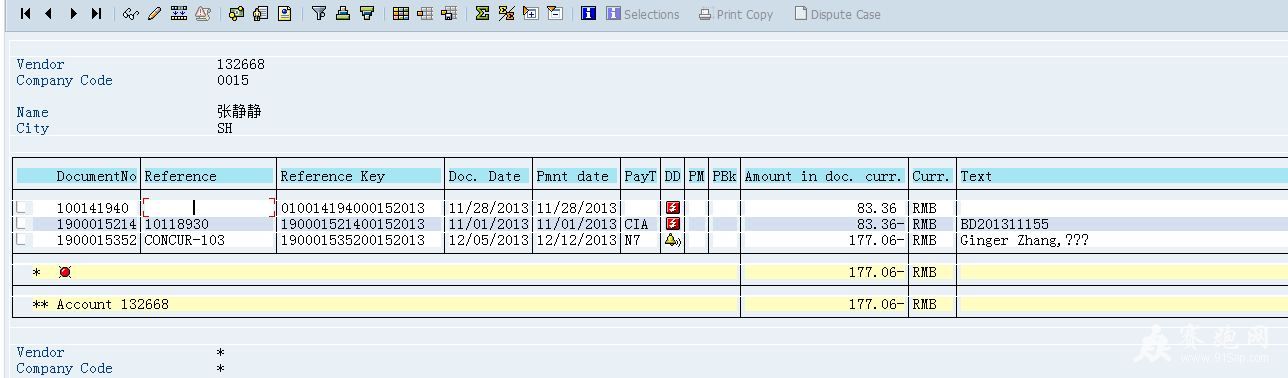Tick the checkbox for document 1900015352

(x=21, y=240)
